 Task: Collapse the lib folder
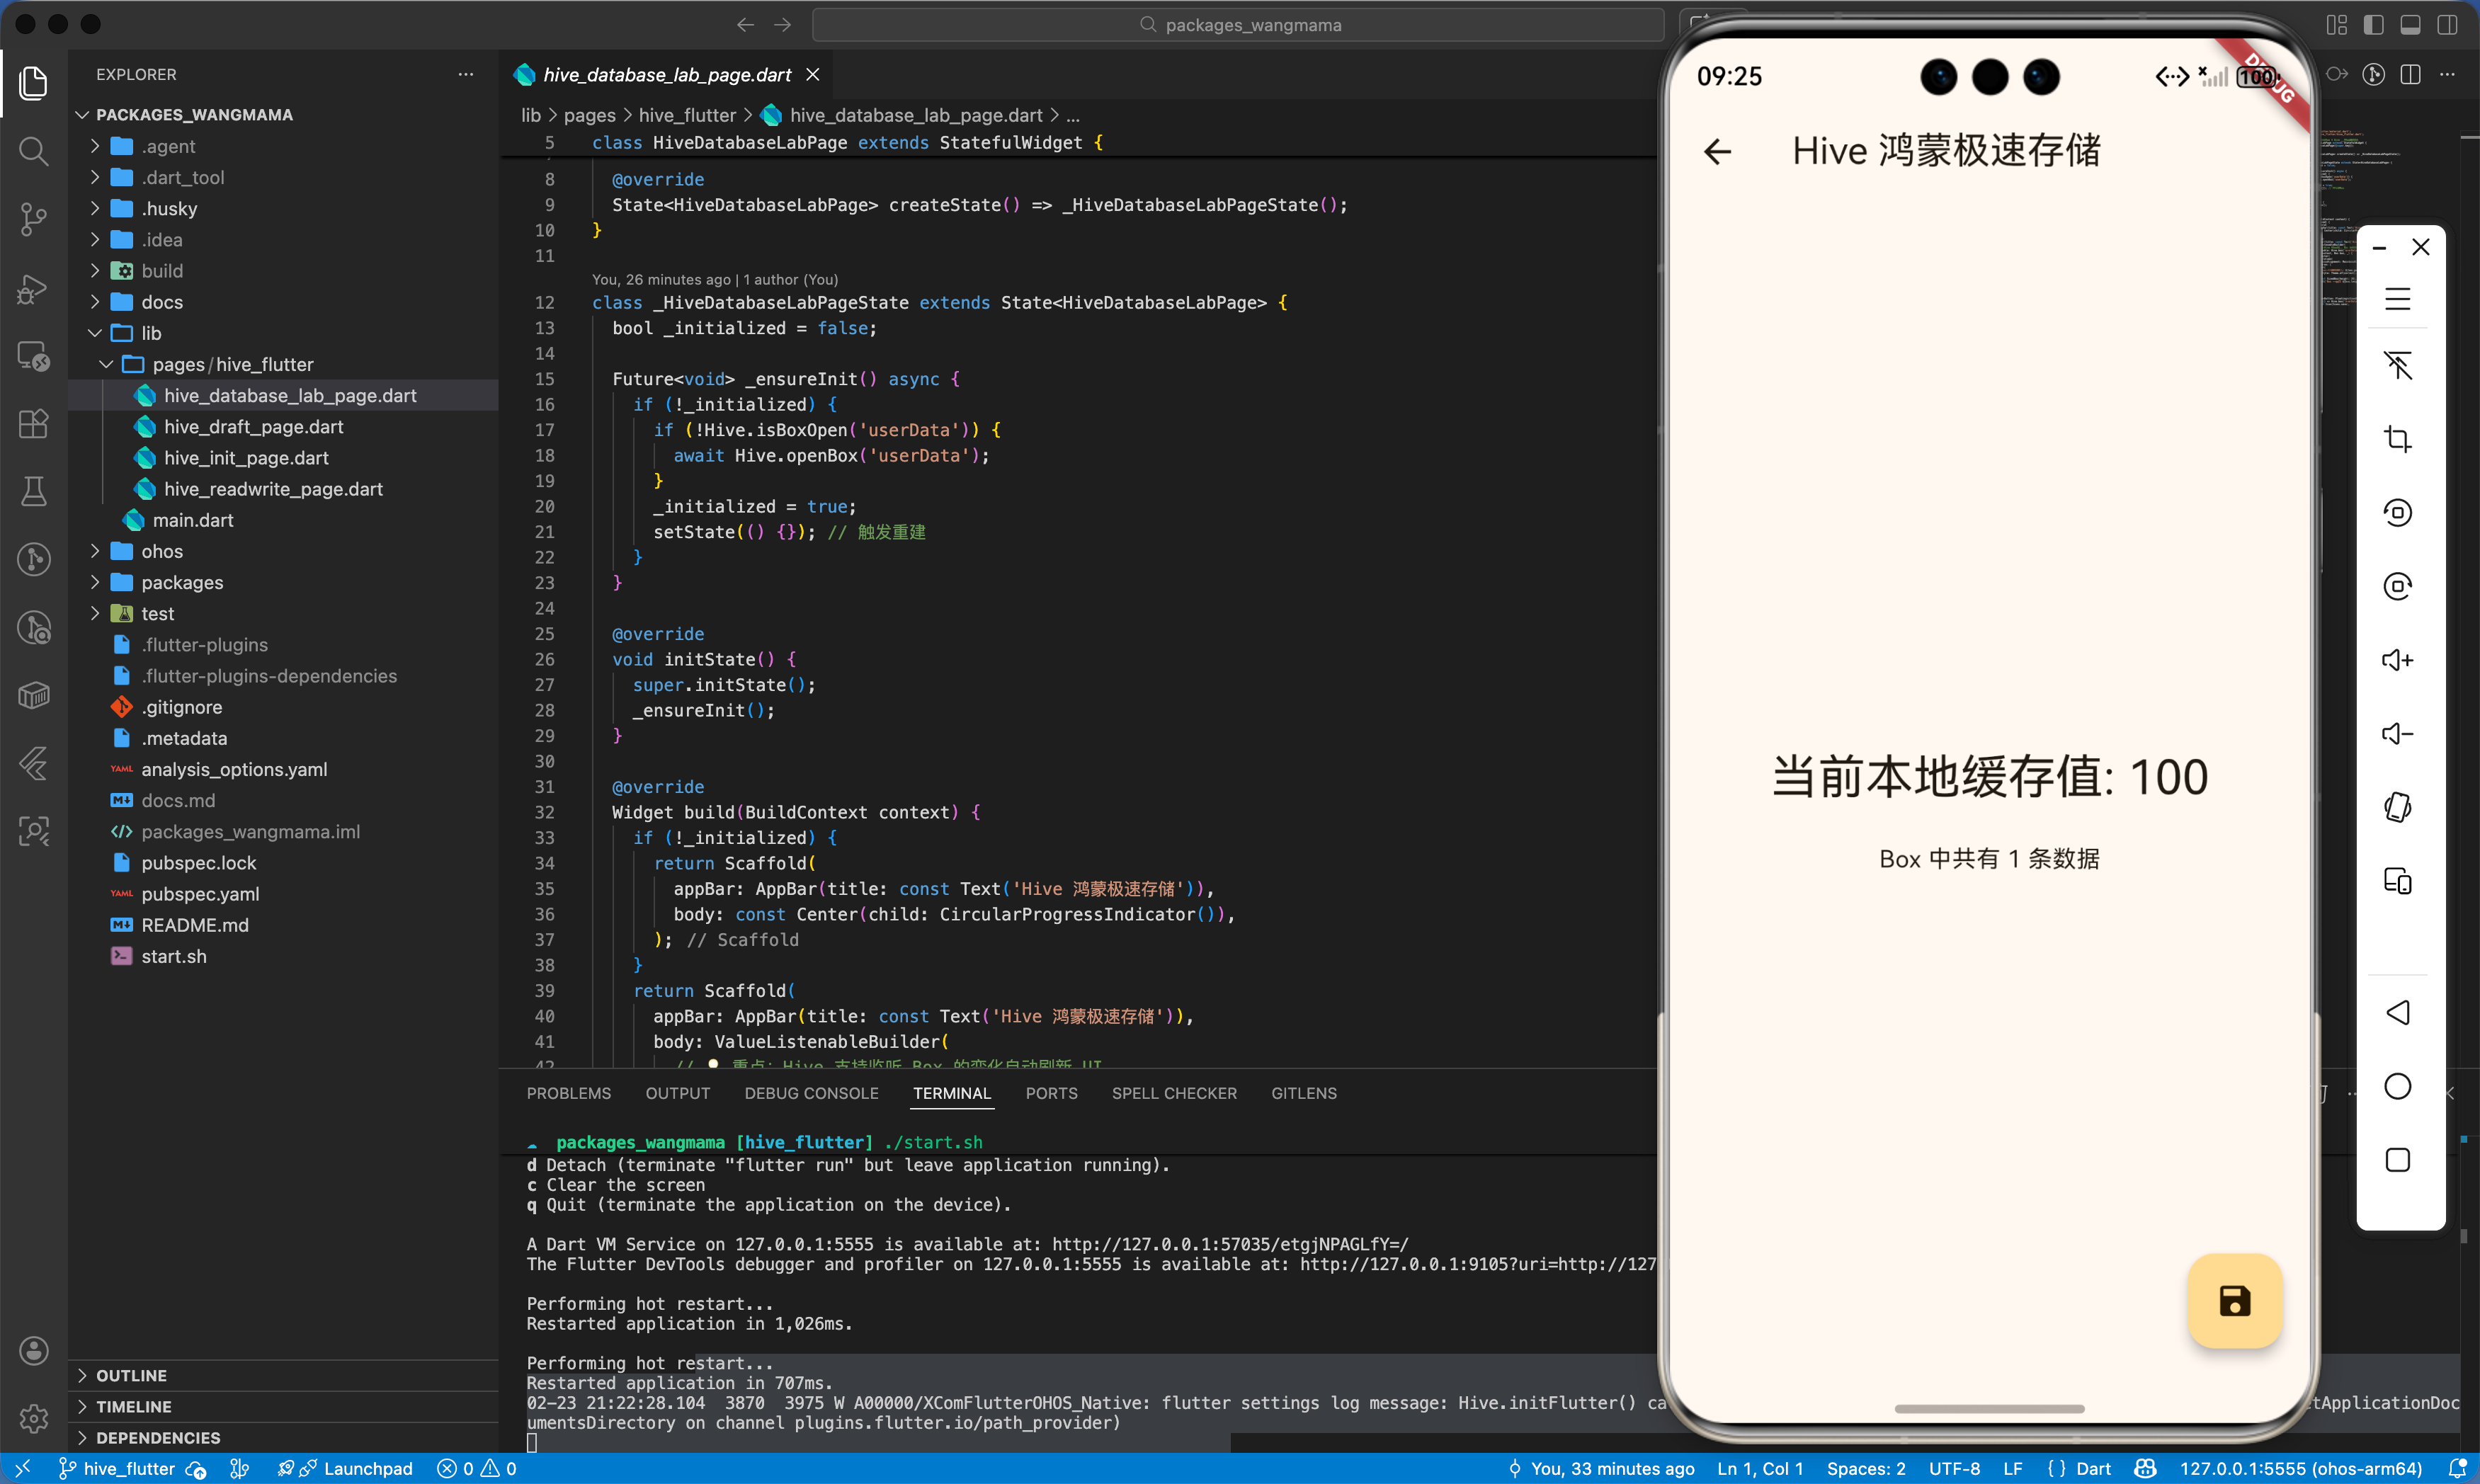(151, 333)
